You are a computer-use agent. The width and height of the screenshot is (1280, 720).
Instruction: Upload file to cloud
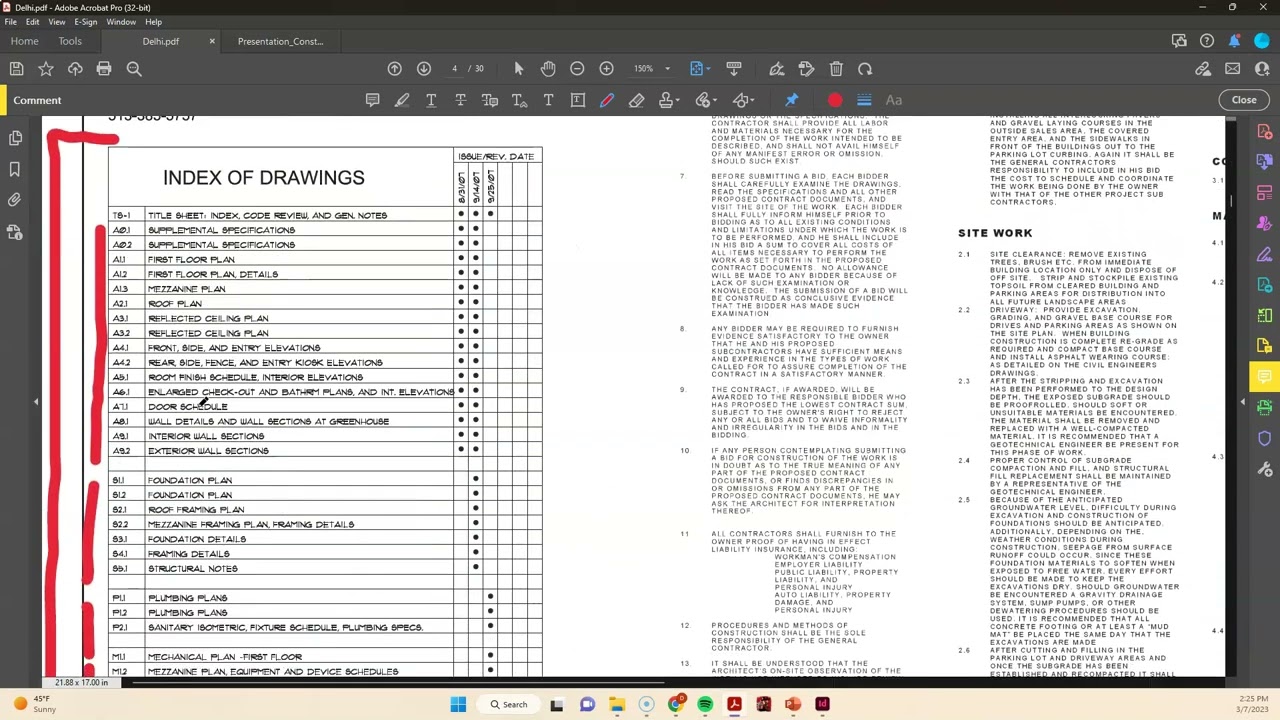[x=75, y=69]
